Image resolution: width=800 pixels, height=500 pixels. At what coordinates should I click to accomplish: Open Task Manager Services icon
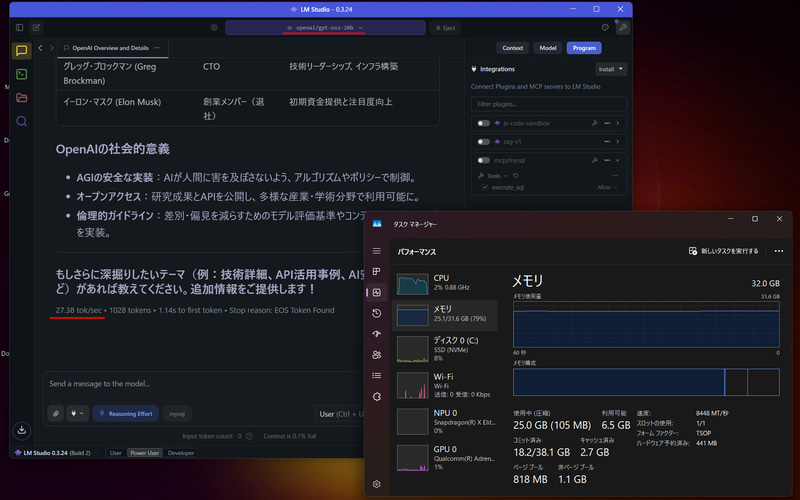(x=377, y=396)
